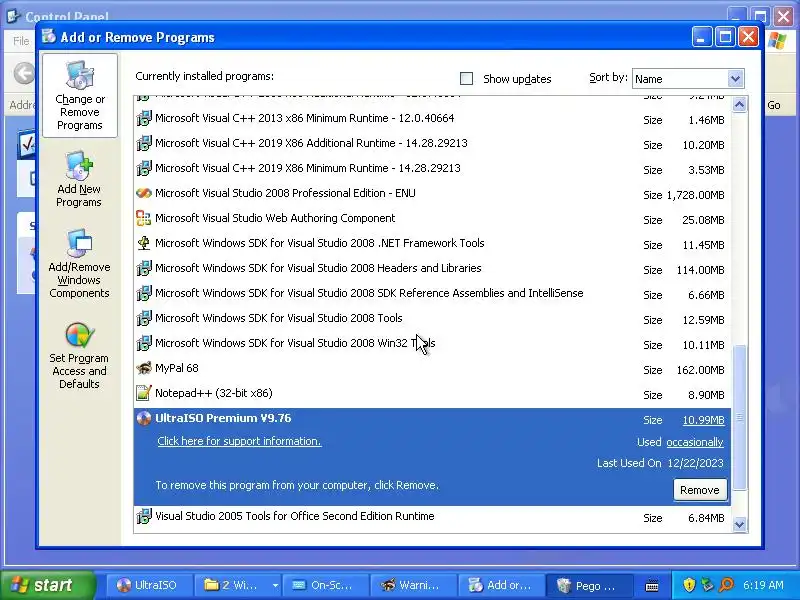The image size is (800, 600).
Task: Click the security shield tray icon
Action: click(689, 585)
